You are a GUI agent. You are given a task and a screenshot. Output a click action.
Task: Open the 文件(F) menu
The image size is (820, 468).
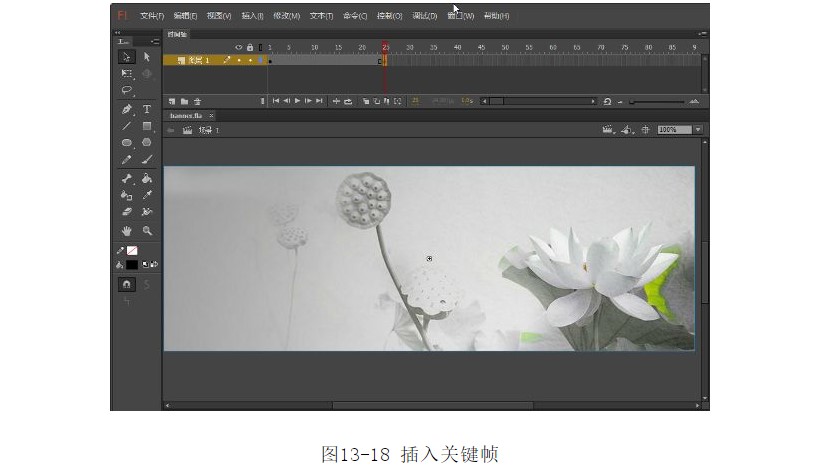pos(152,16)
